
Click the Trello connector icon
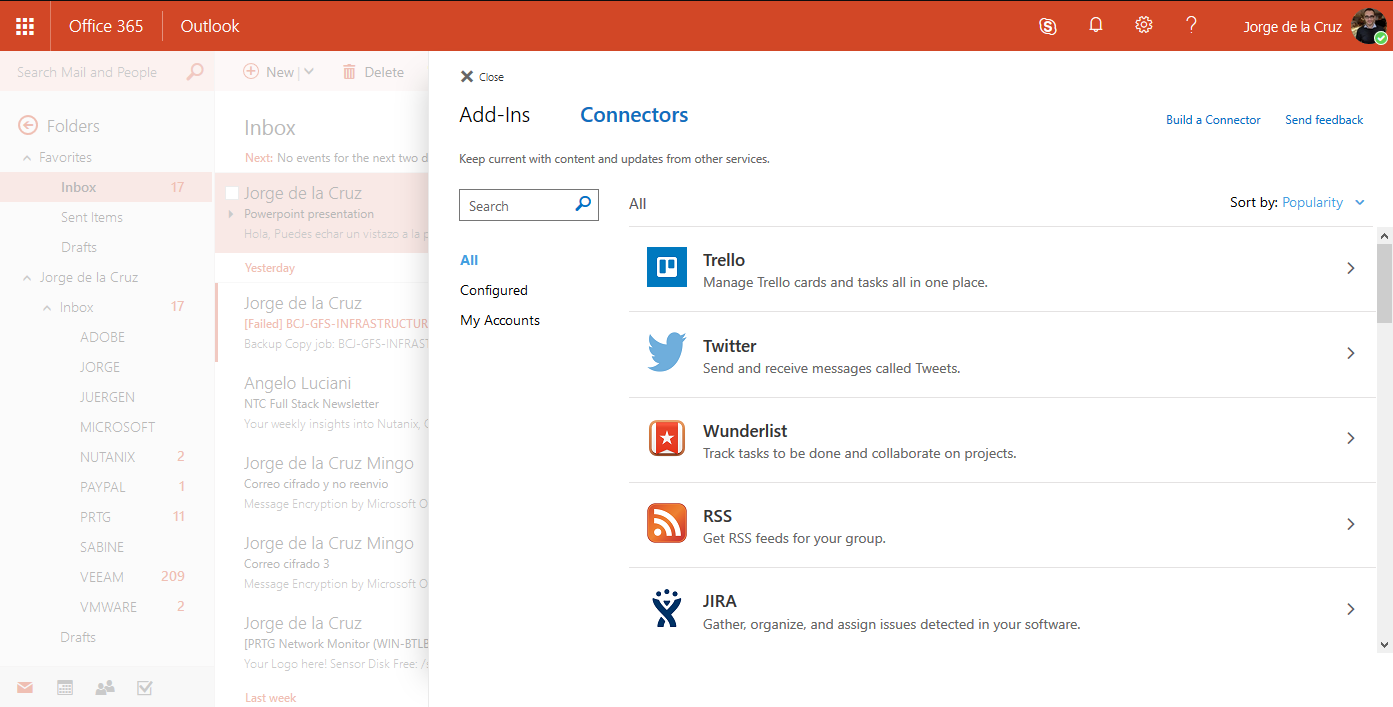667,267
